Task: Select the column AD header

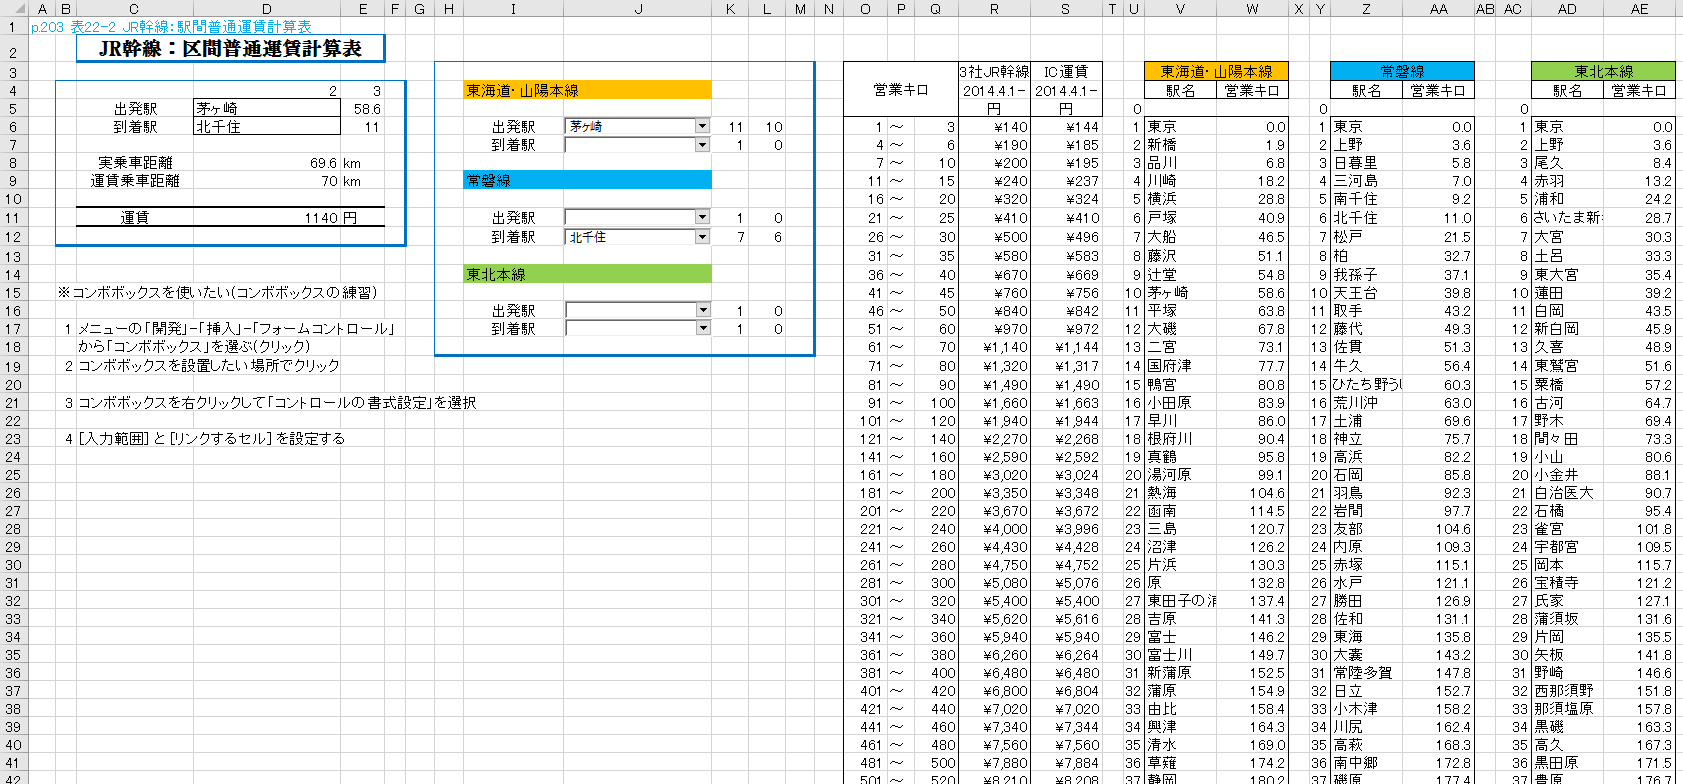Action: [x=1567, y=9]
